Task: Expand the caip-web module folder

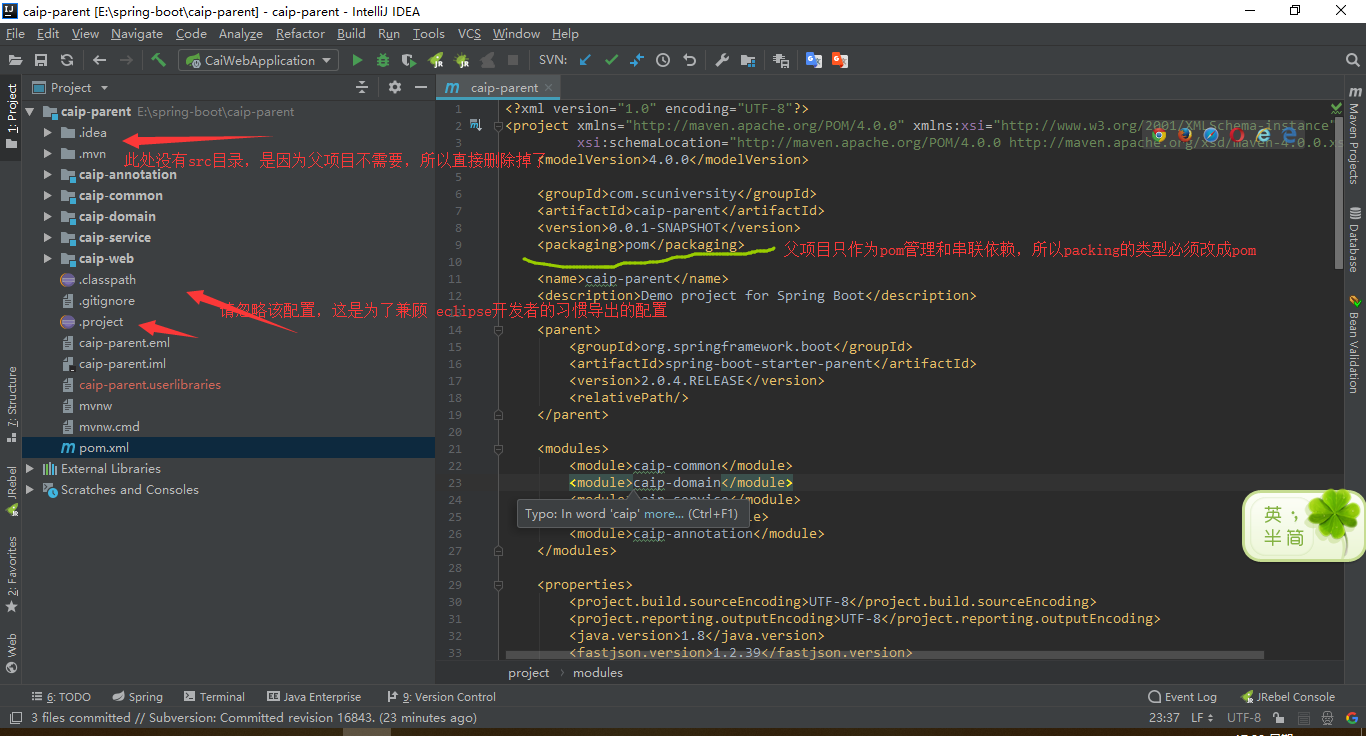Action: pos(46,258)
